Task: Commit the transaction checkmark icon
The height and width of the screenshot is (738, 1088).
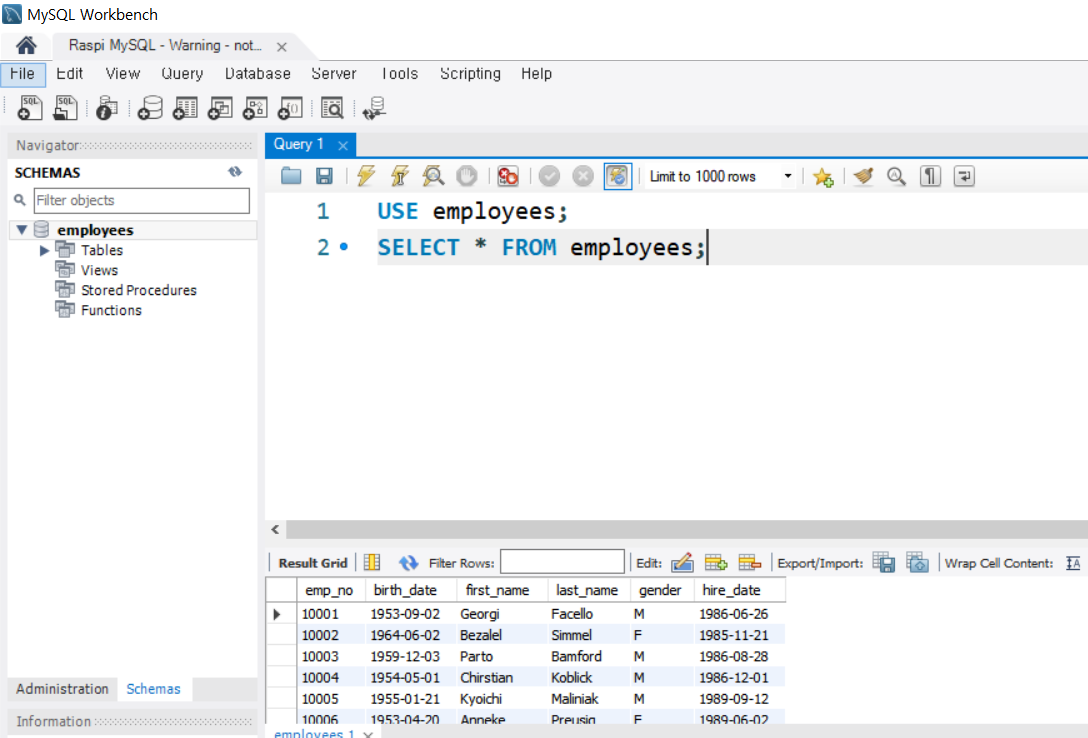Action: pyautogui.click(x=549, y=176)
